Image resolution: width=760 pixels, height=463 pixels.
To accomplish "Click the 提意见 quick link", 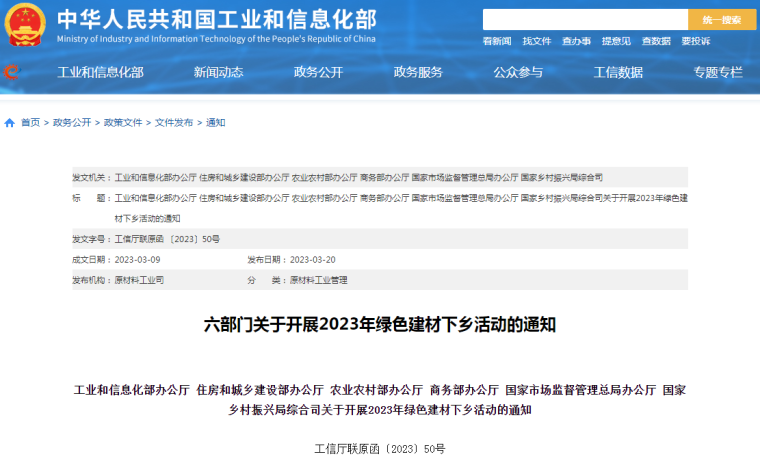I will pyautogui.click(x=616, y=41).
